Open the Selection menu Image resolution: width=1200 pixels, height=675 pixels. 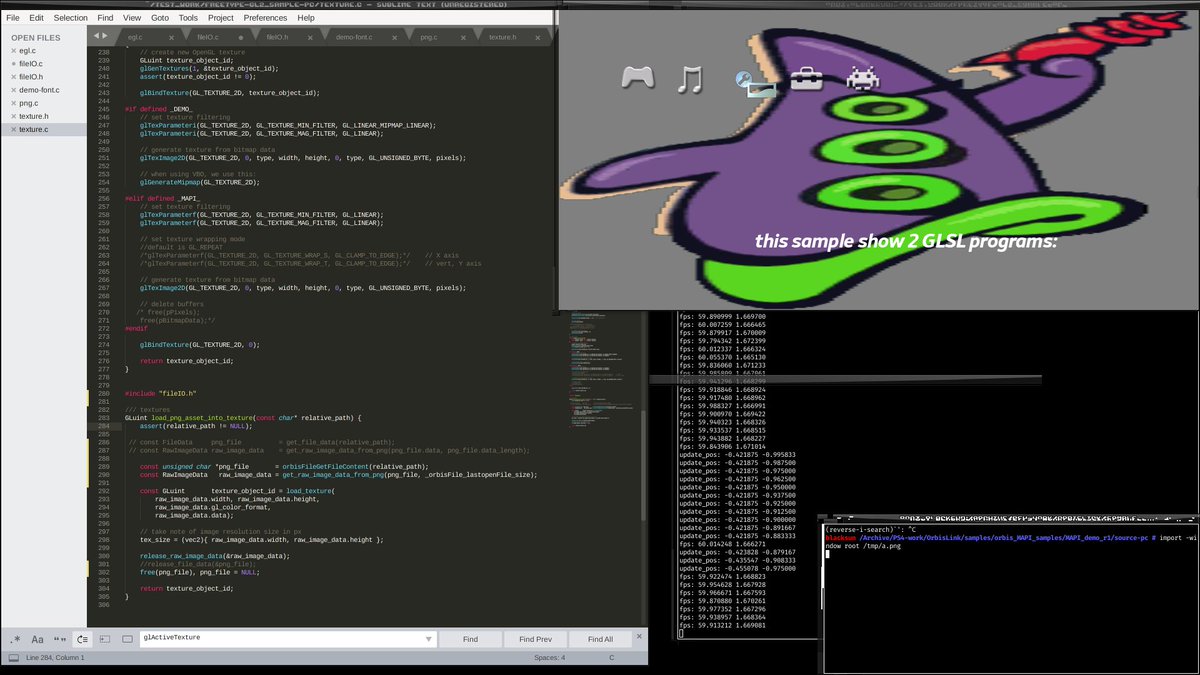tap(70, 18)
